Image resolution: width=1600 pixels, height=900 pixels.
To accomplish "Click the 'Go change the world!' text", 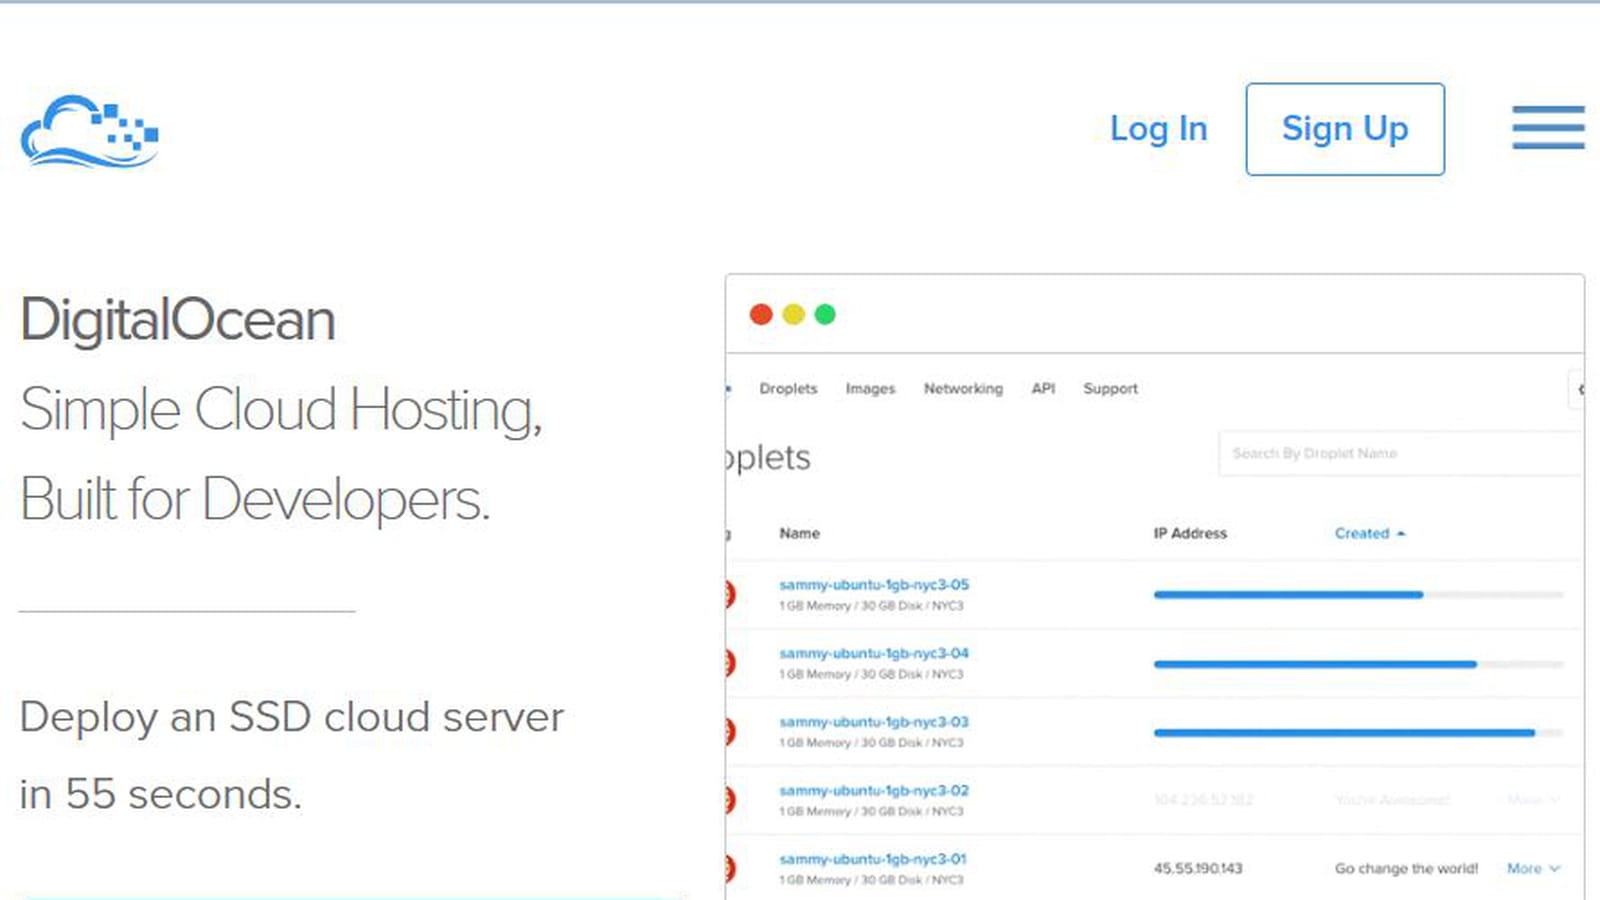I will [1406, 868].
